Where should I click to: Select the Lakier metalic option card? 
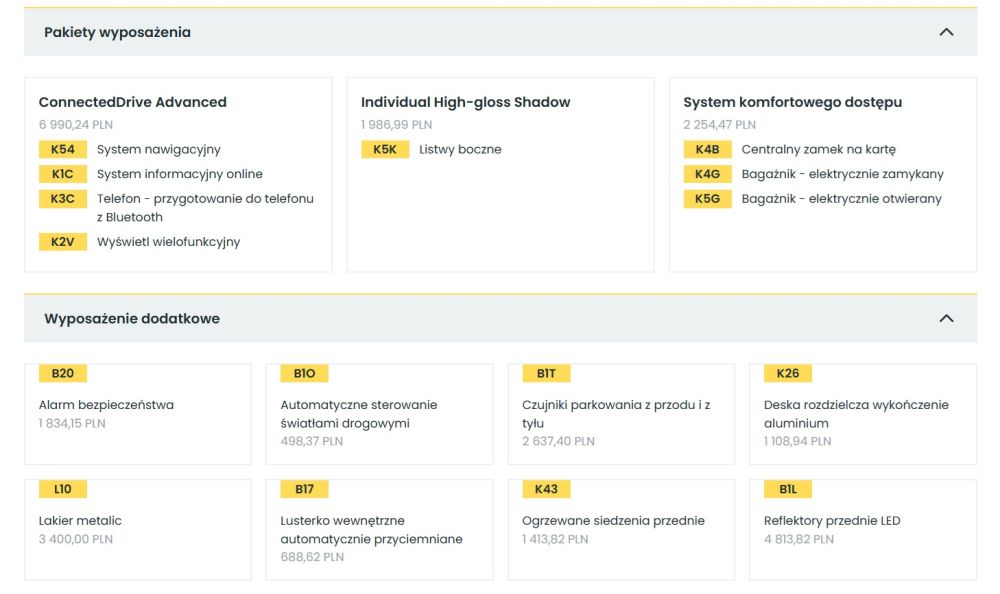click(138, 530)
